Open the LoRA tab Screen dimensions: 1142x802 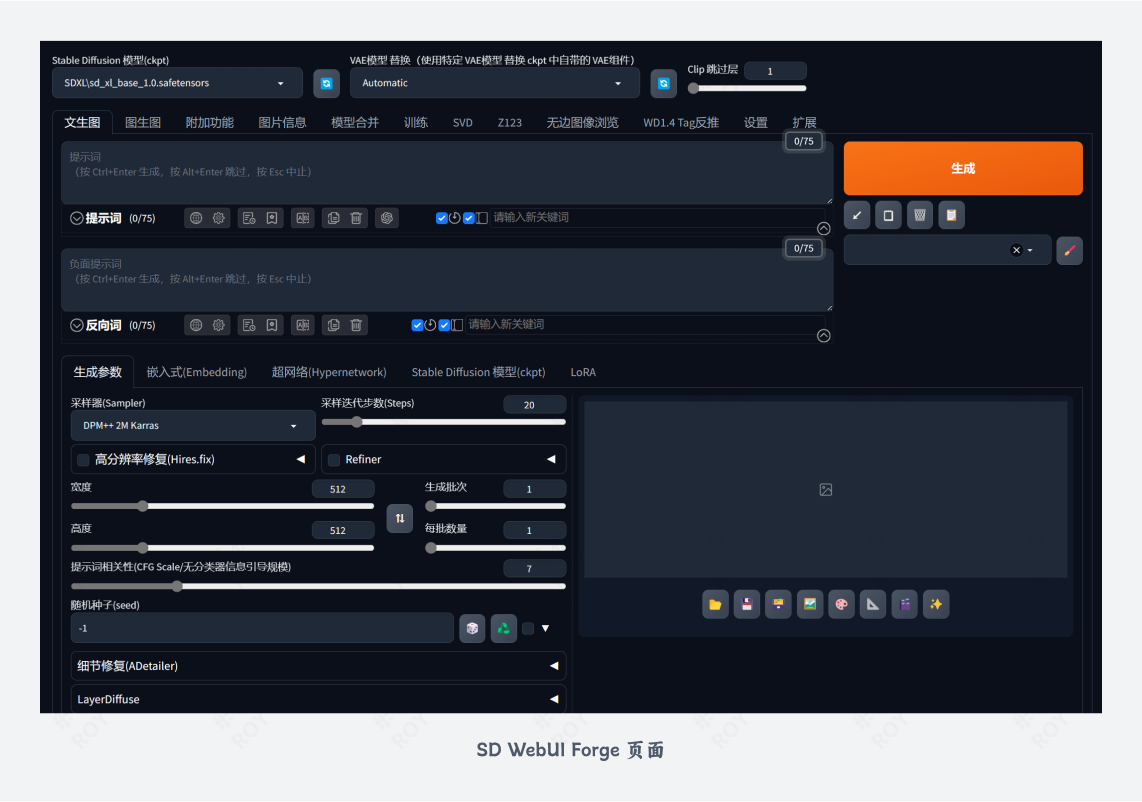[x=583, y=372]
